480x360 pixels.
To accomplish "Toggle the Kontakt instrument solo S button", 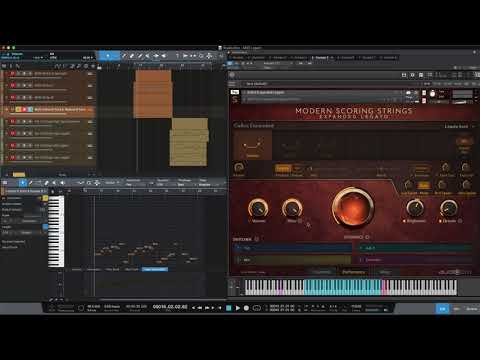I will click(424, 93).
